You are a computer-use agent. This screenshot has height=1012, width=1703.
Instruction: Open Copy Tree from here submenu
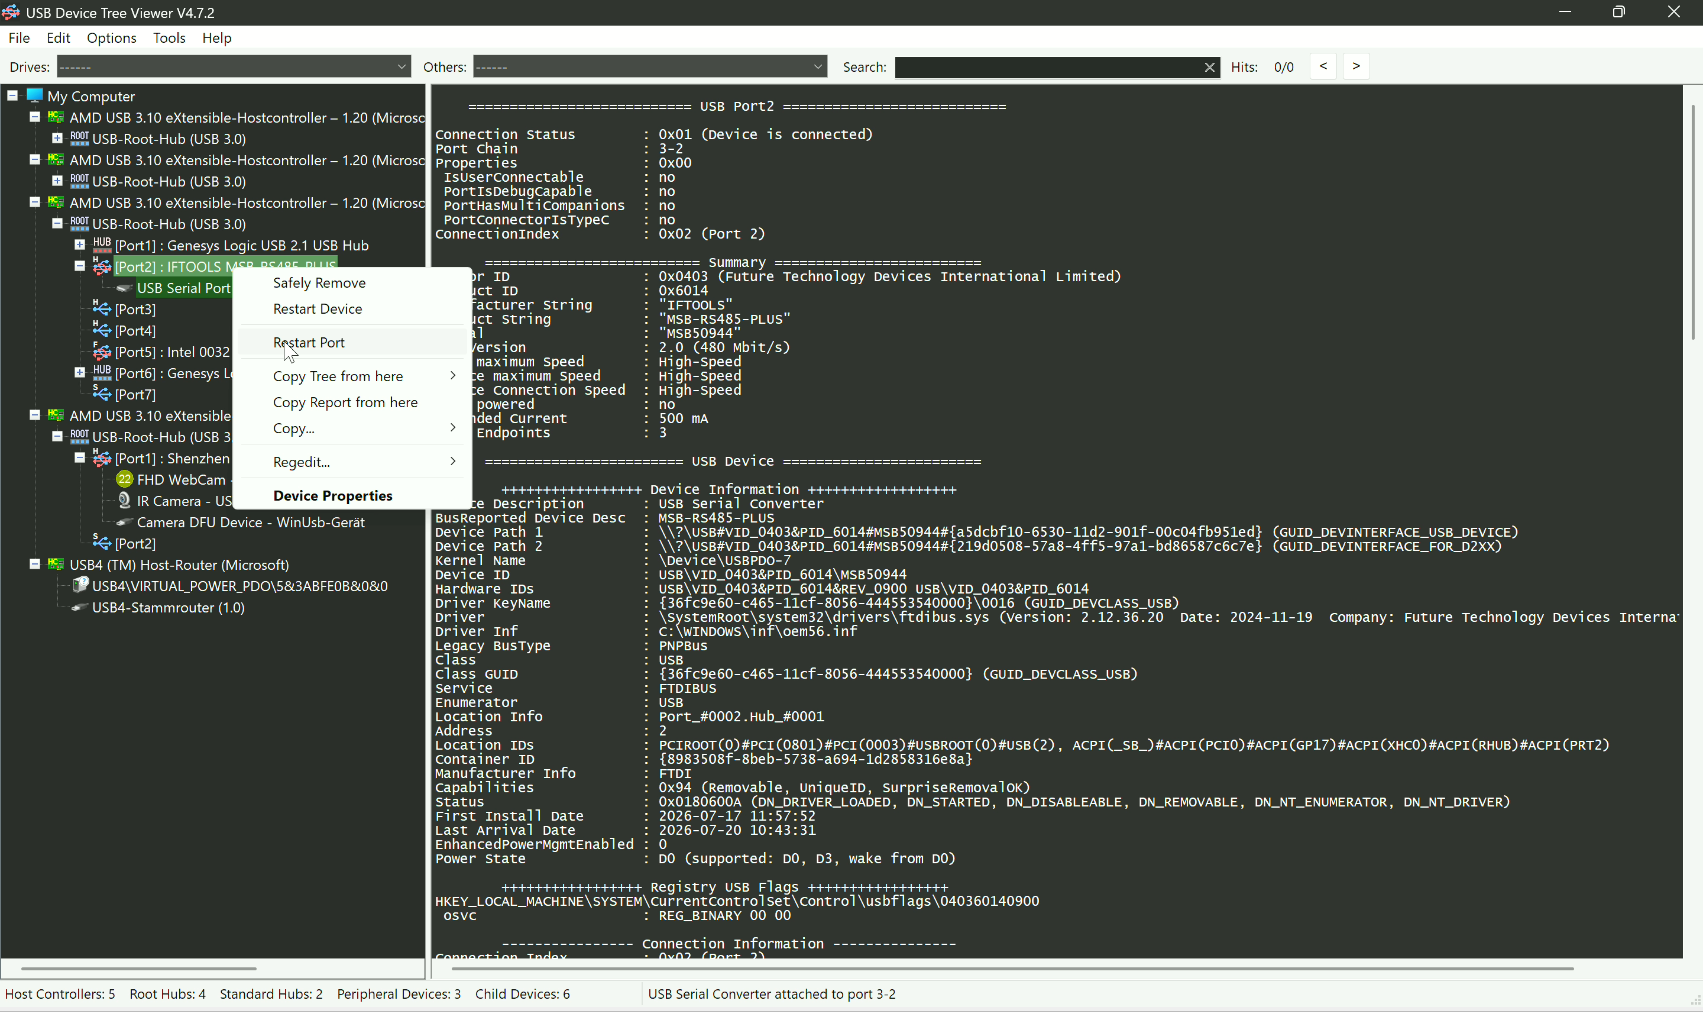pyautogui.click(x=352, y=376)
